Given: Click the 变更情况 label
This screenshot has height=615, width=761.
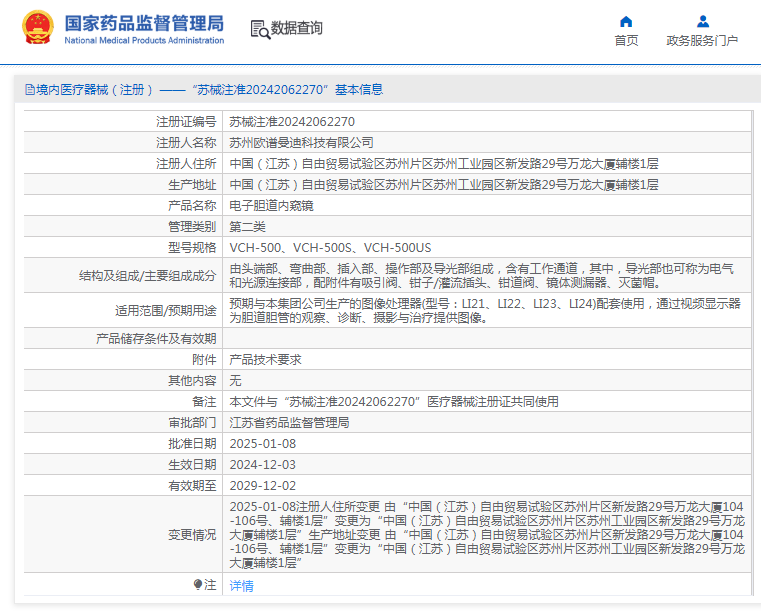Looking at the screenshot, I should tap(192, 534).
